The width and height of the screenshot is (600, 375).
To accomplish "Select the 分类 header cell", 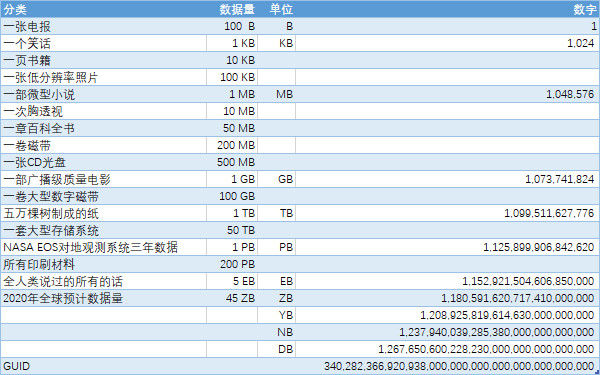I will pyautogui.click(x=103, y=9).
